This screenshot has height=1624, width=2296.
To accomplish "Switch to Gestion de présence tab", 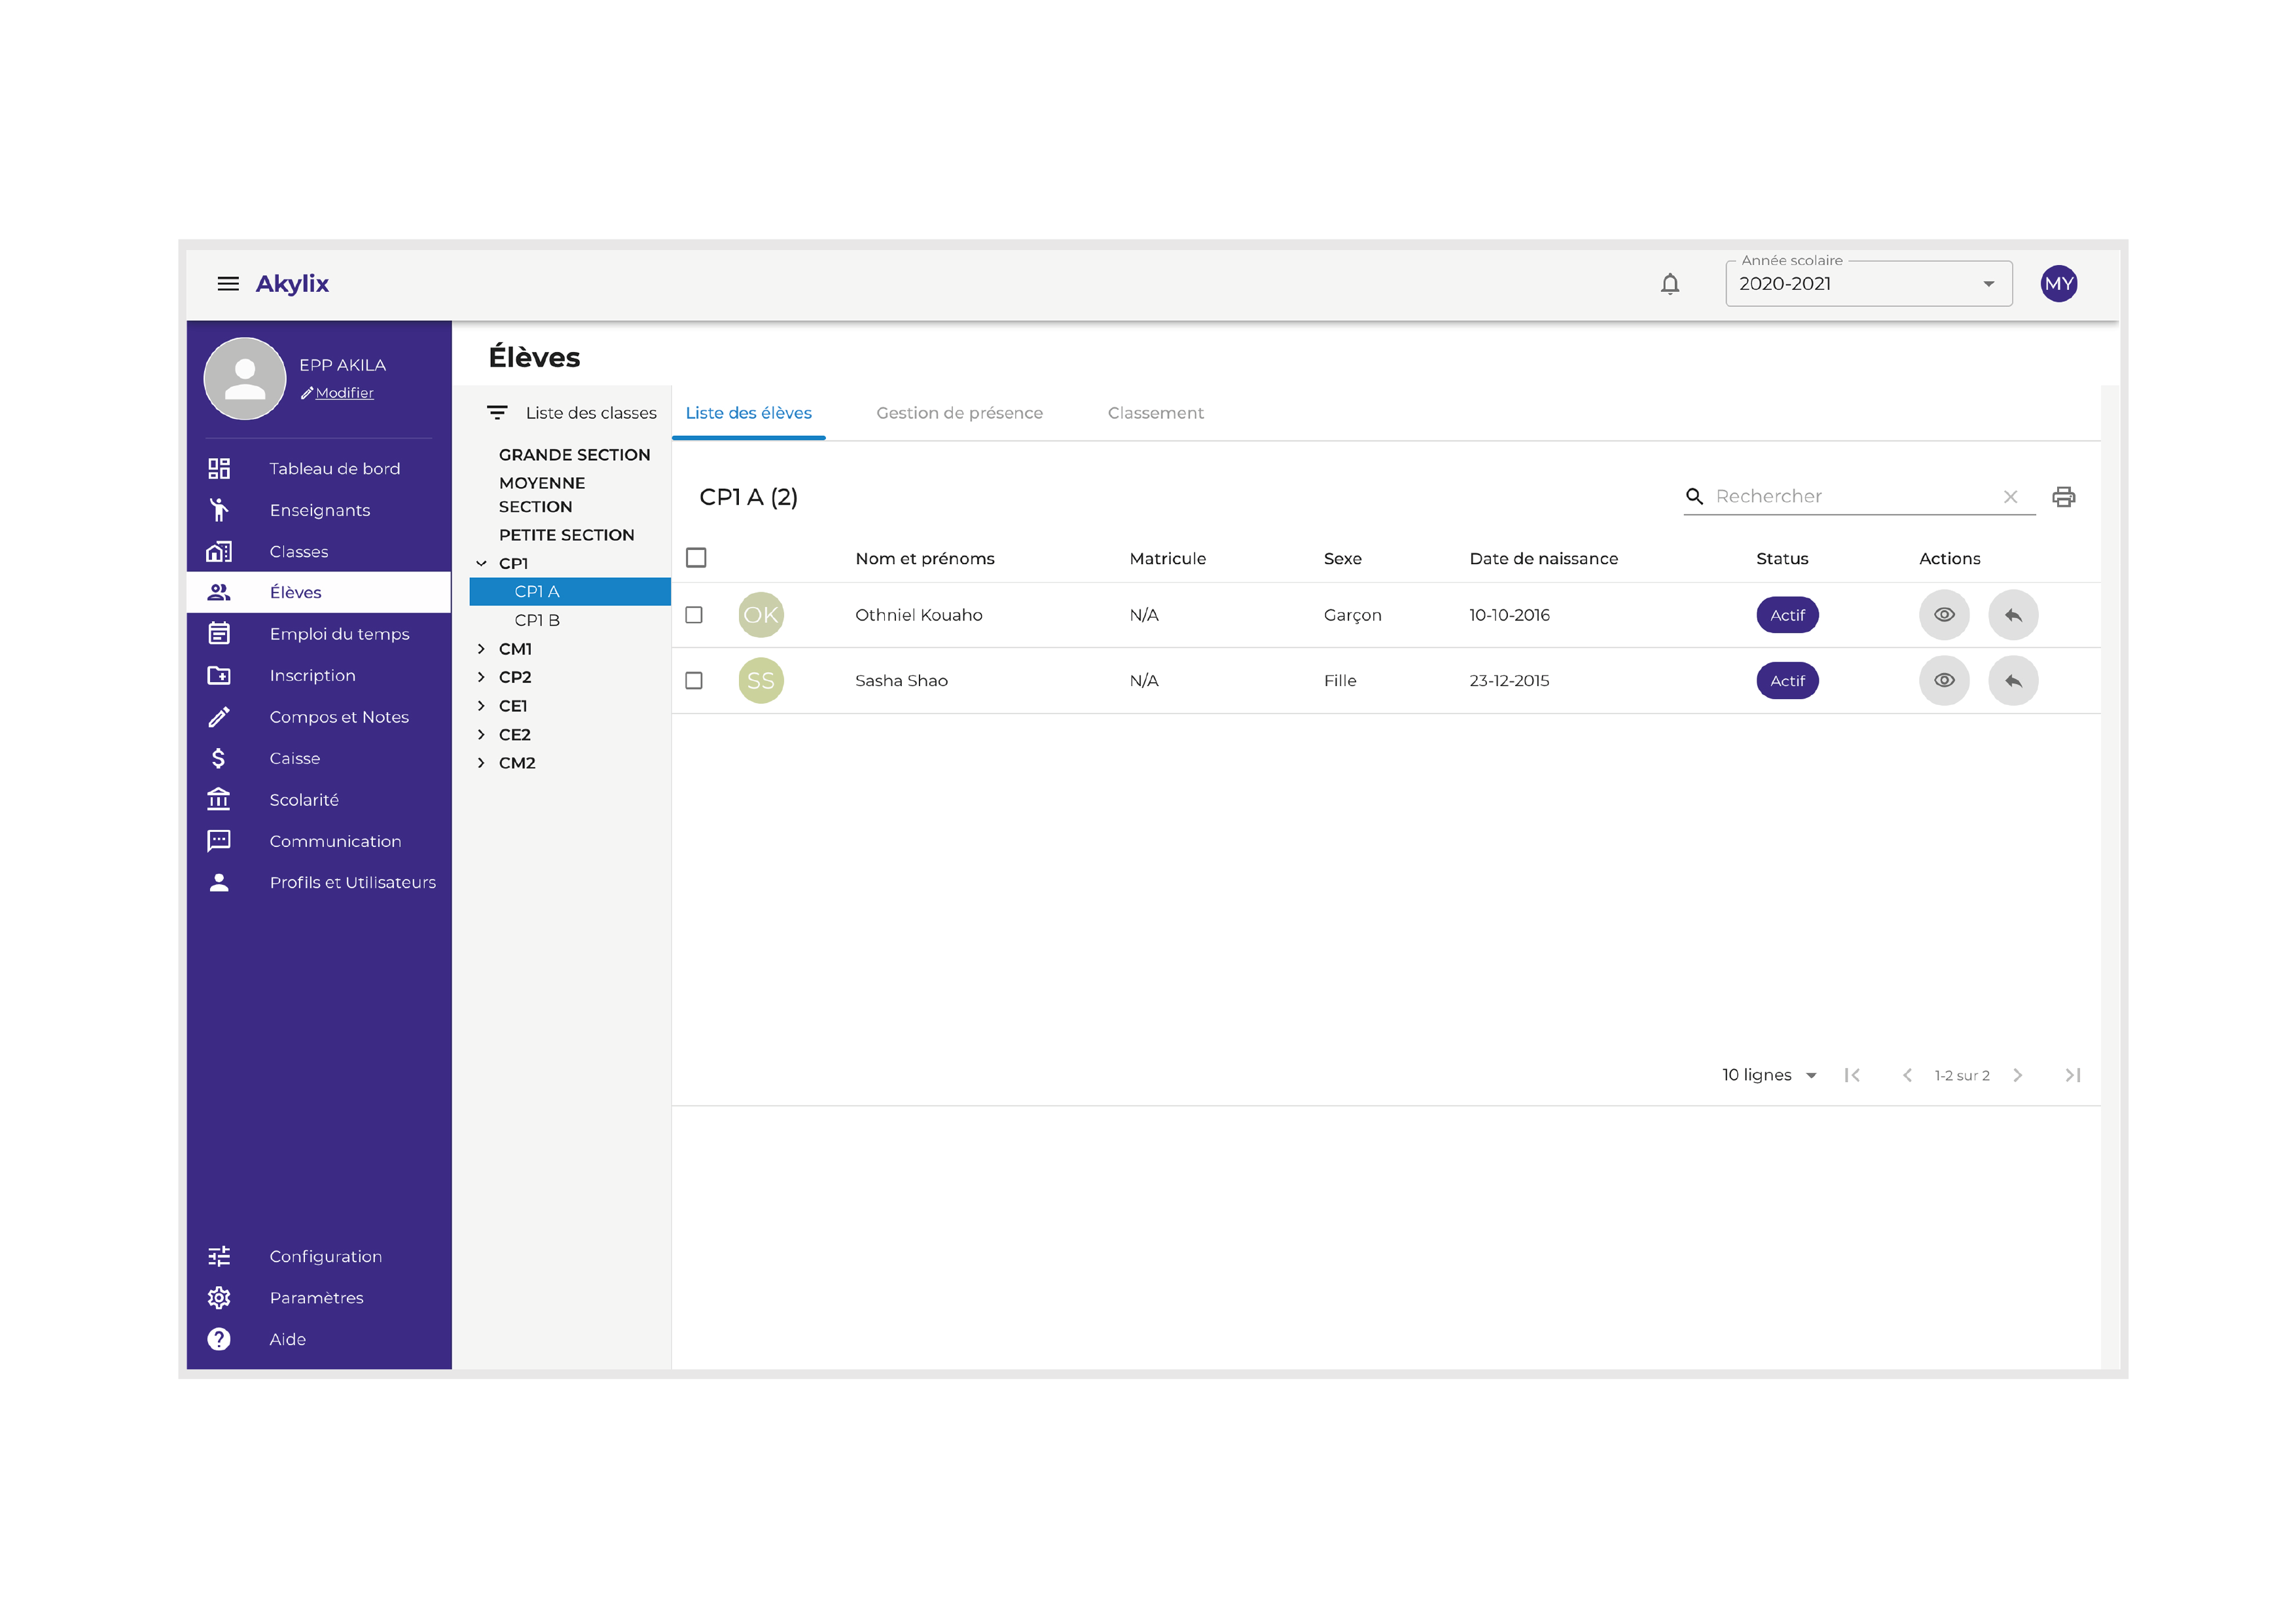I will (959, 413).
